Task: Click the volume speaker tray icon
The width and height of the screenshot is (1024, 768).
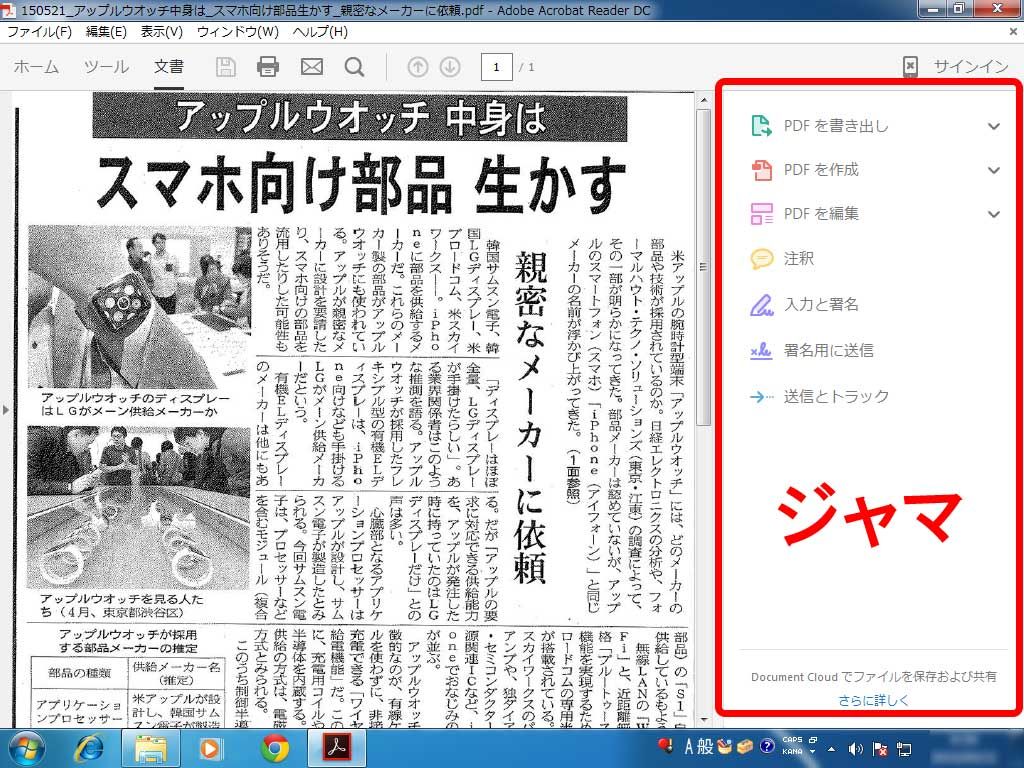Action: pos(856,749)
